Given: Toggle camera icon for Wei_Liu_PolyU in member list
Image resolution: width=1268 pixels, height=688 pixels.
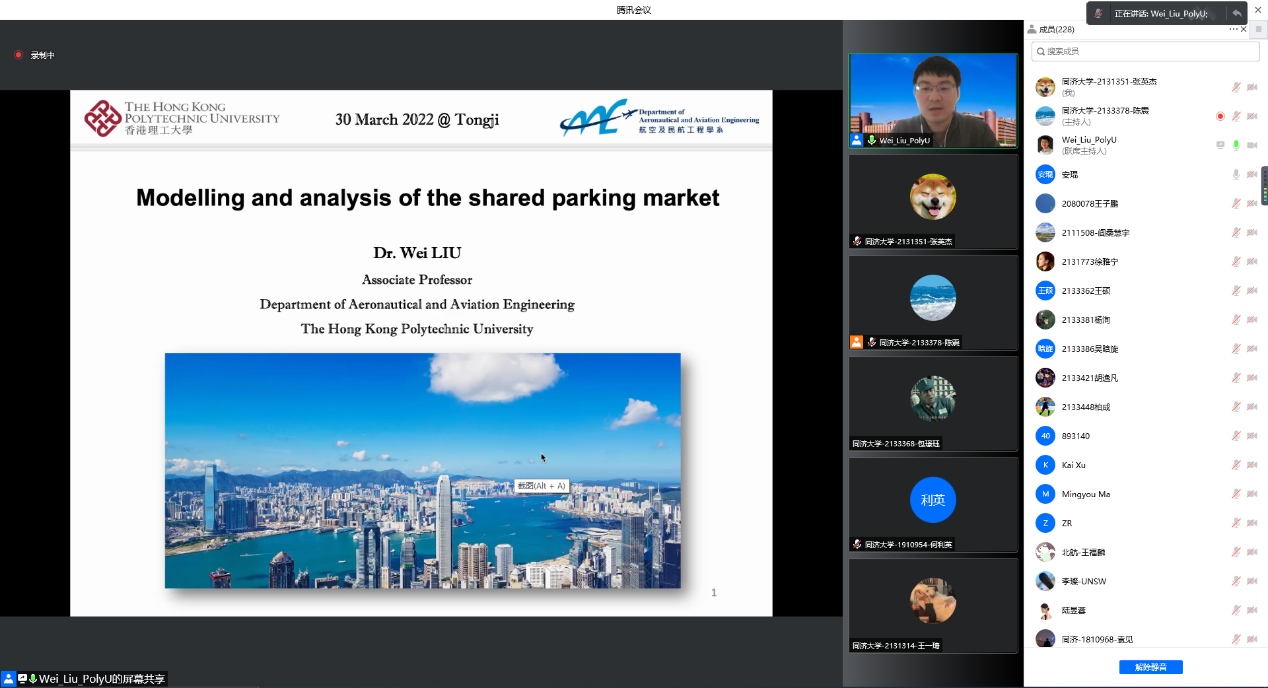Looking at the screenshot, I should (1251, 145).
